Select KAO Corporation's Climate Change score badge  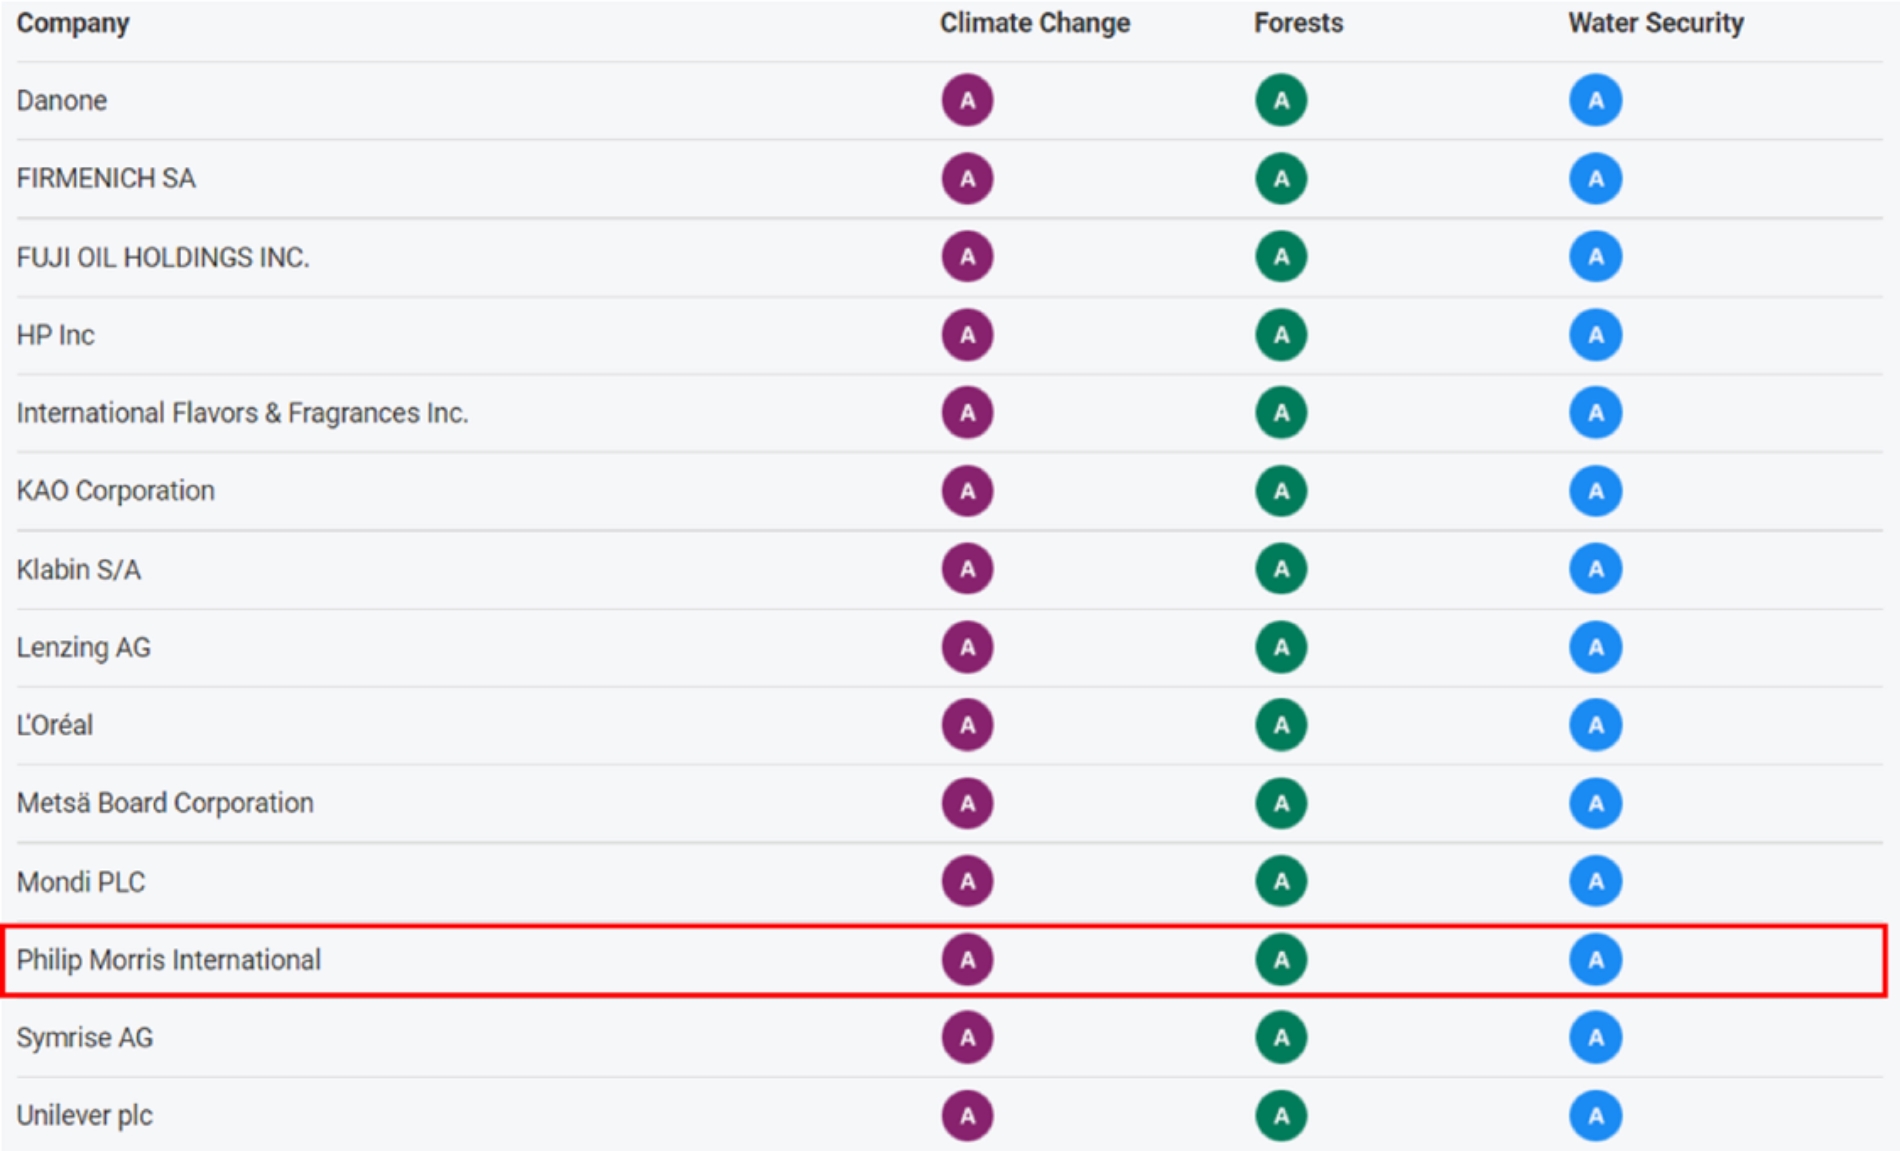tap(967, 491)
